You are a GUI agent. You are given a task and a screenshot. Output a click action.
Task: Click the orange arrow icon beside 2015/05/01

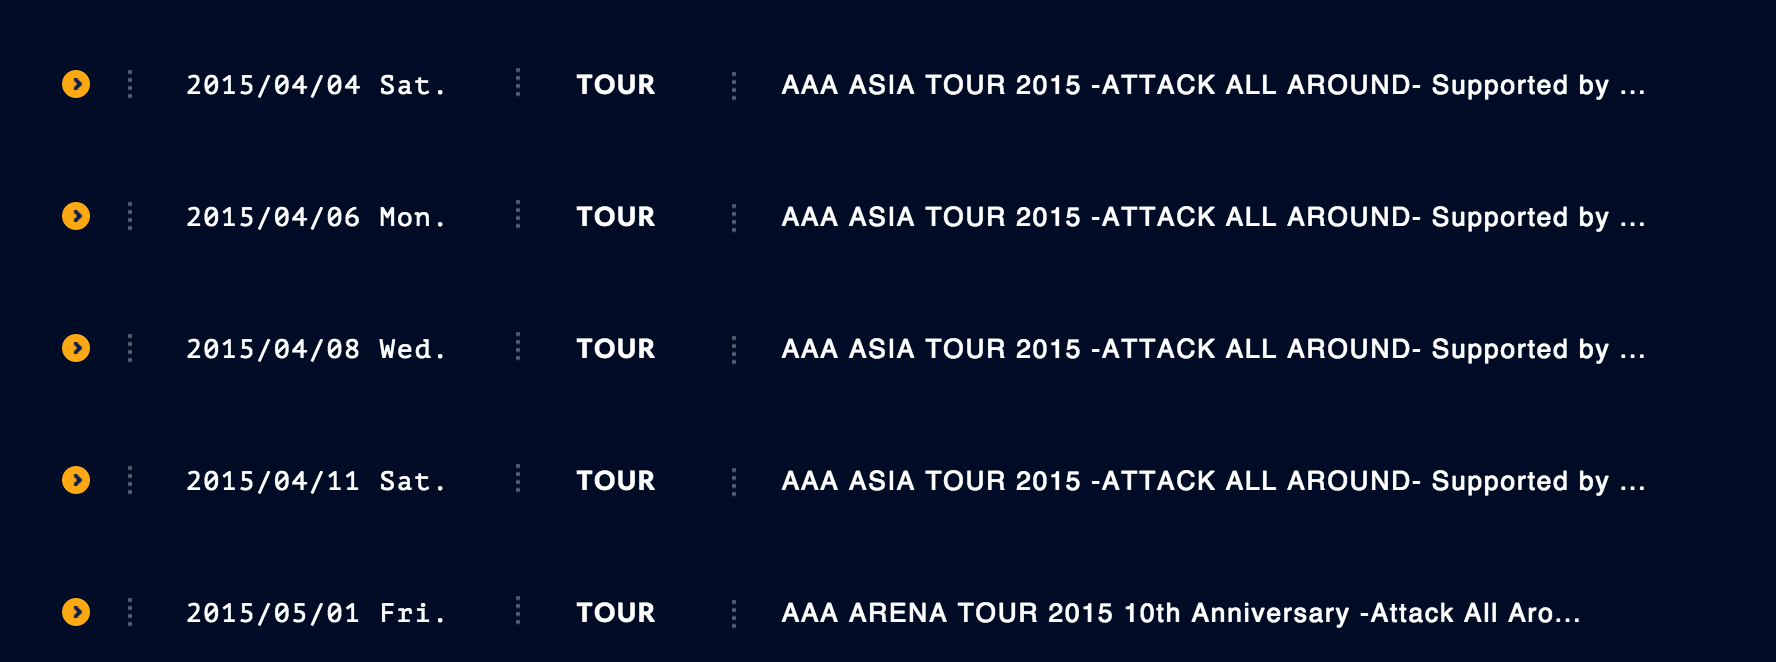pyautogui.click(x=76, y=612)
